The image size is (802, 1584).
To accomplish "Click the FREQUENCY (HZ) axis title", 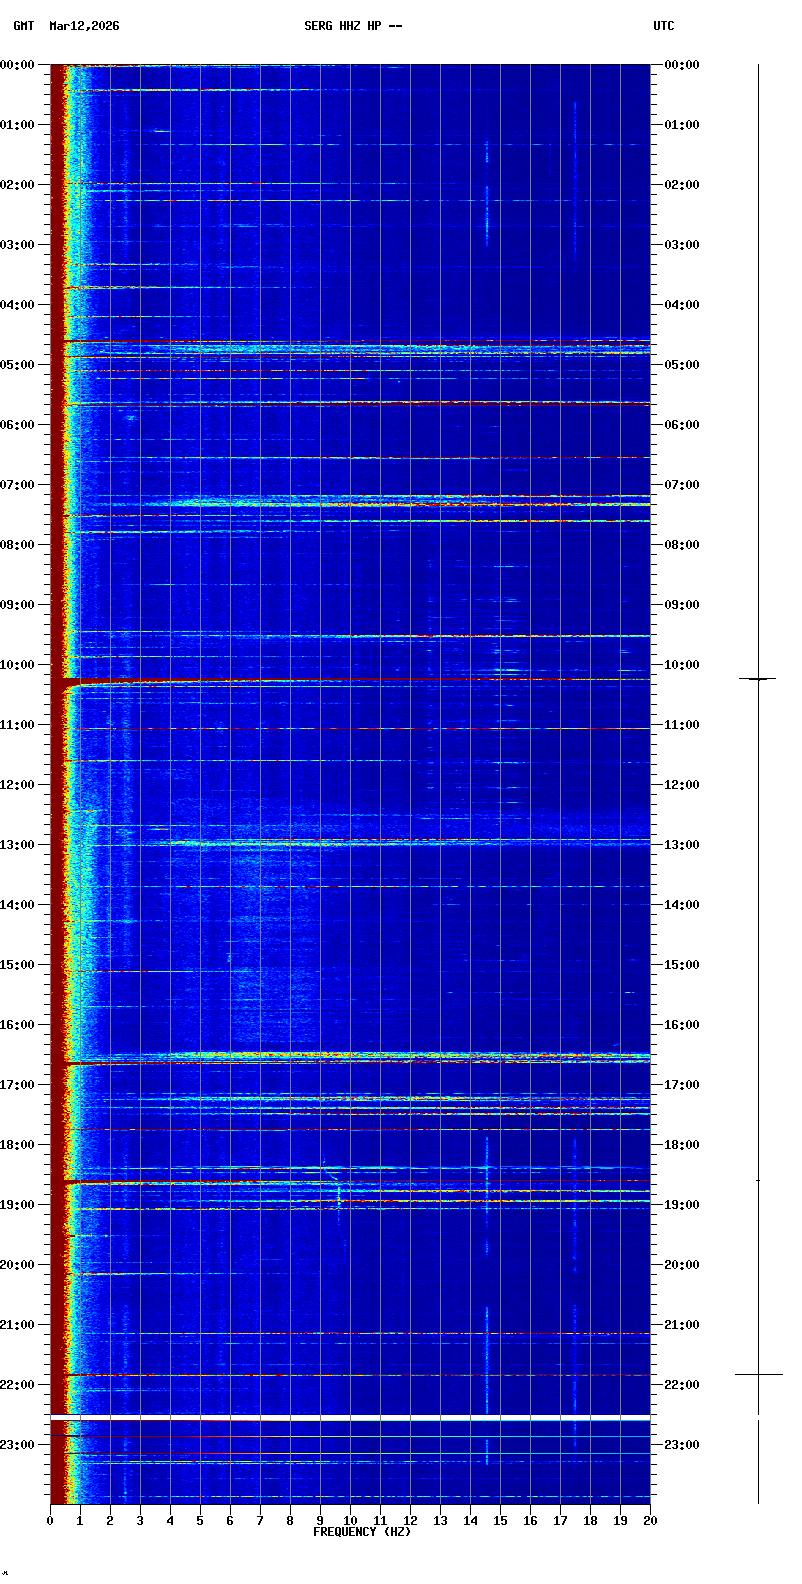I will pos(362,1532).
